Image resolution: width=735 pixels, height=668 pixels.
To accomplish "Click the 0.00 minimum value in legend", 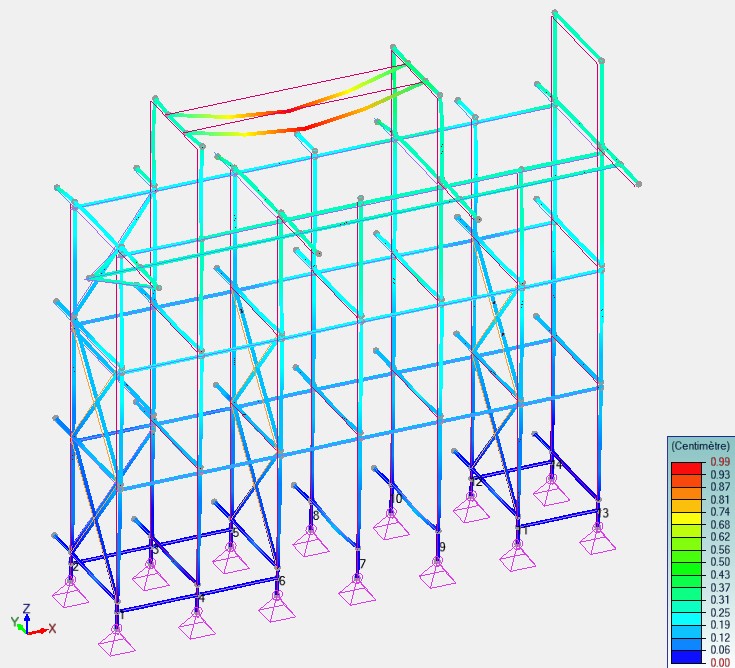I will pos(718,662).
